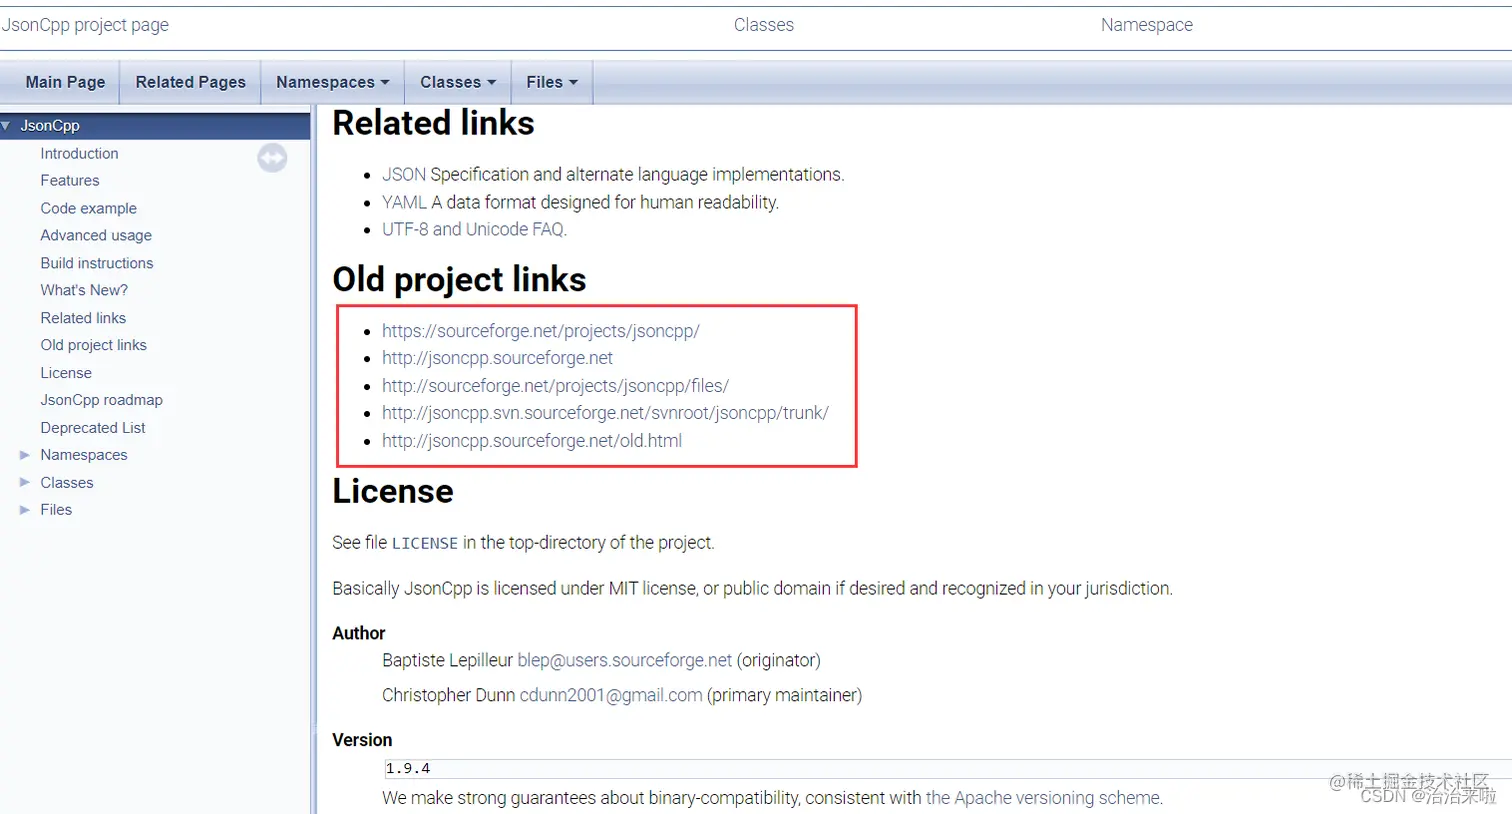Image resolution: width=1512 pixels, height=814 pixels.
Task: Select Old project links in sidebar
Action: click(93, 345)
